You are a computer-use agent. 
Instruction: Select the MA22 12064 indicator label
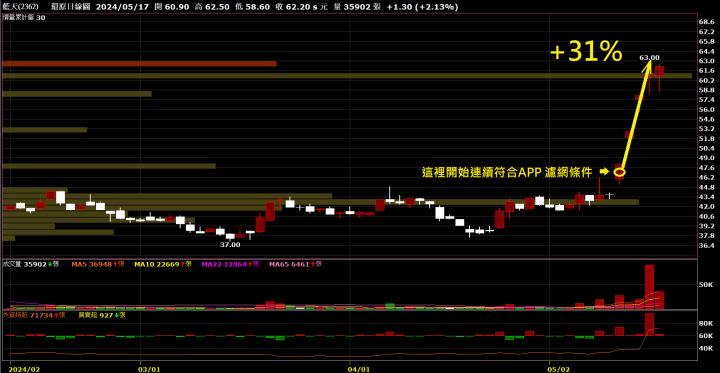click(x=225, y=264)
